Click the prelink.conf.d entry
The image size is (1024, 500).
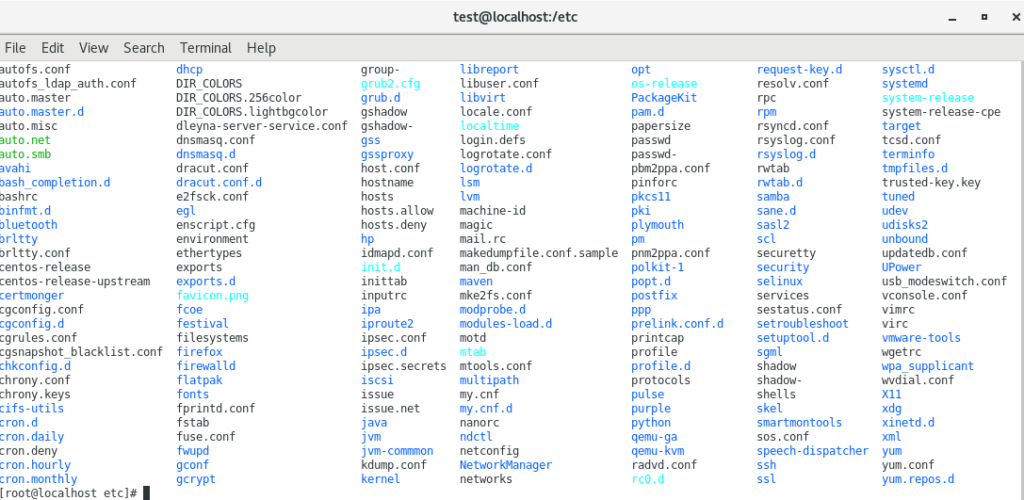click(x=678, y=324)
